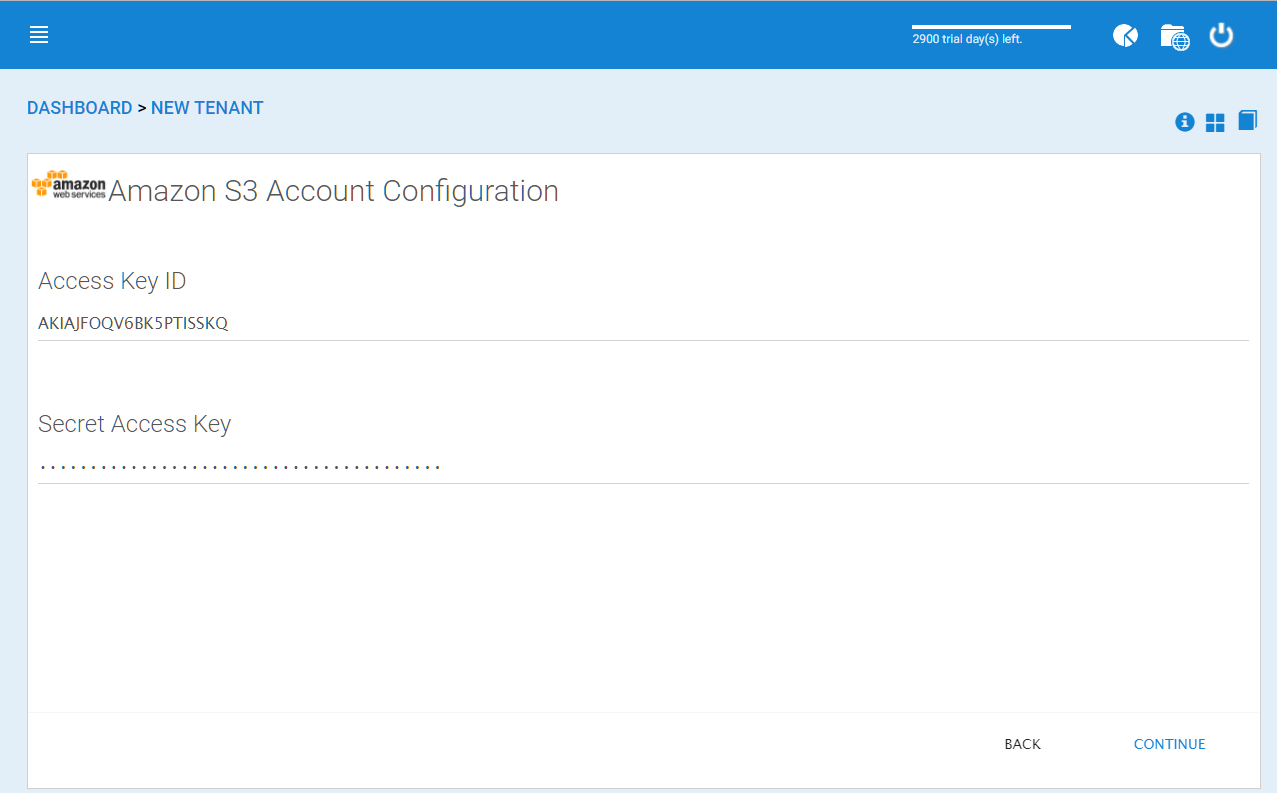Switch to the grid tiles view icon
The height and width of the screenshot is (793, 1277).
pos(1215,123)
